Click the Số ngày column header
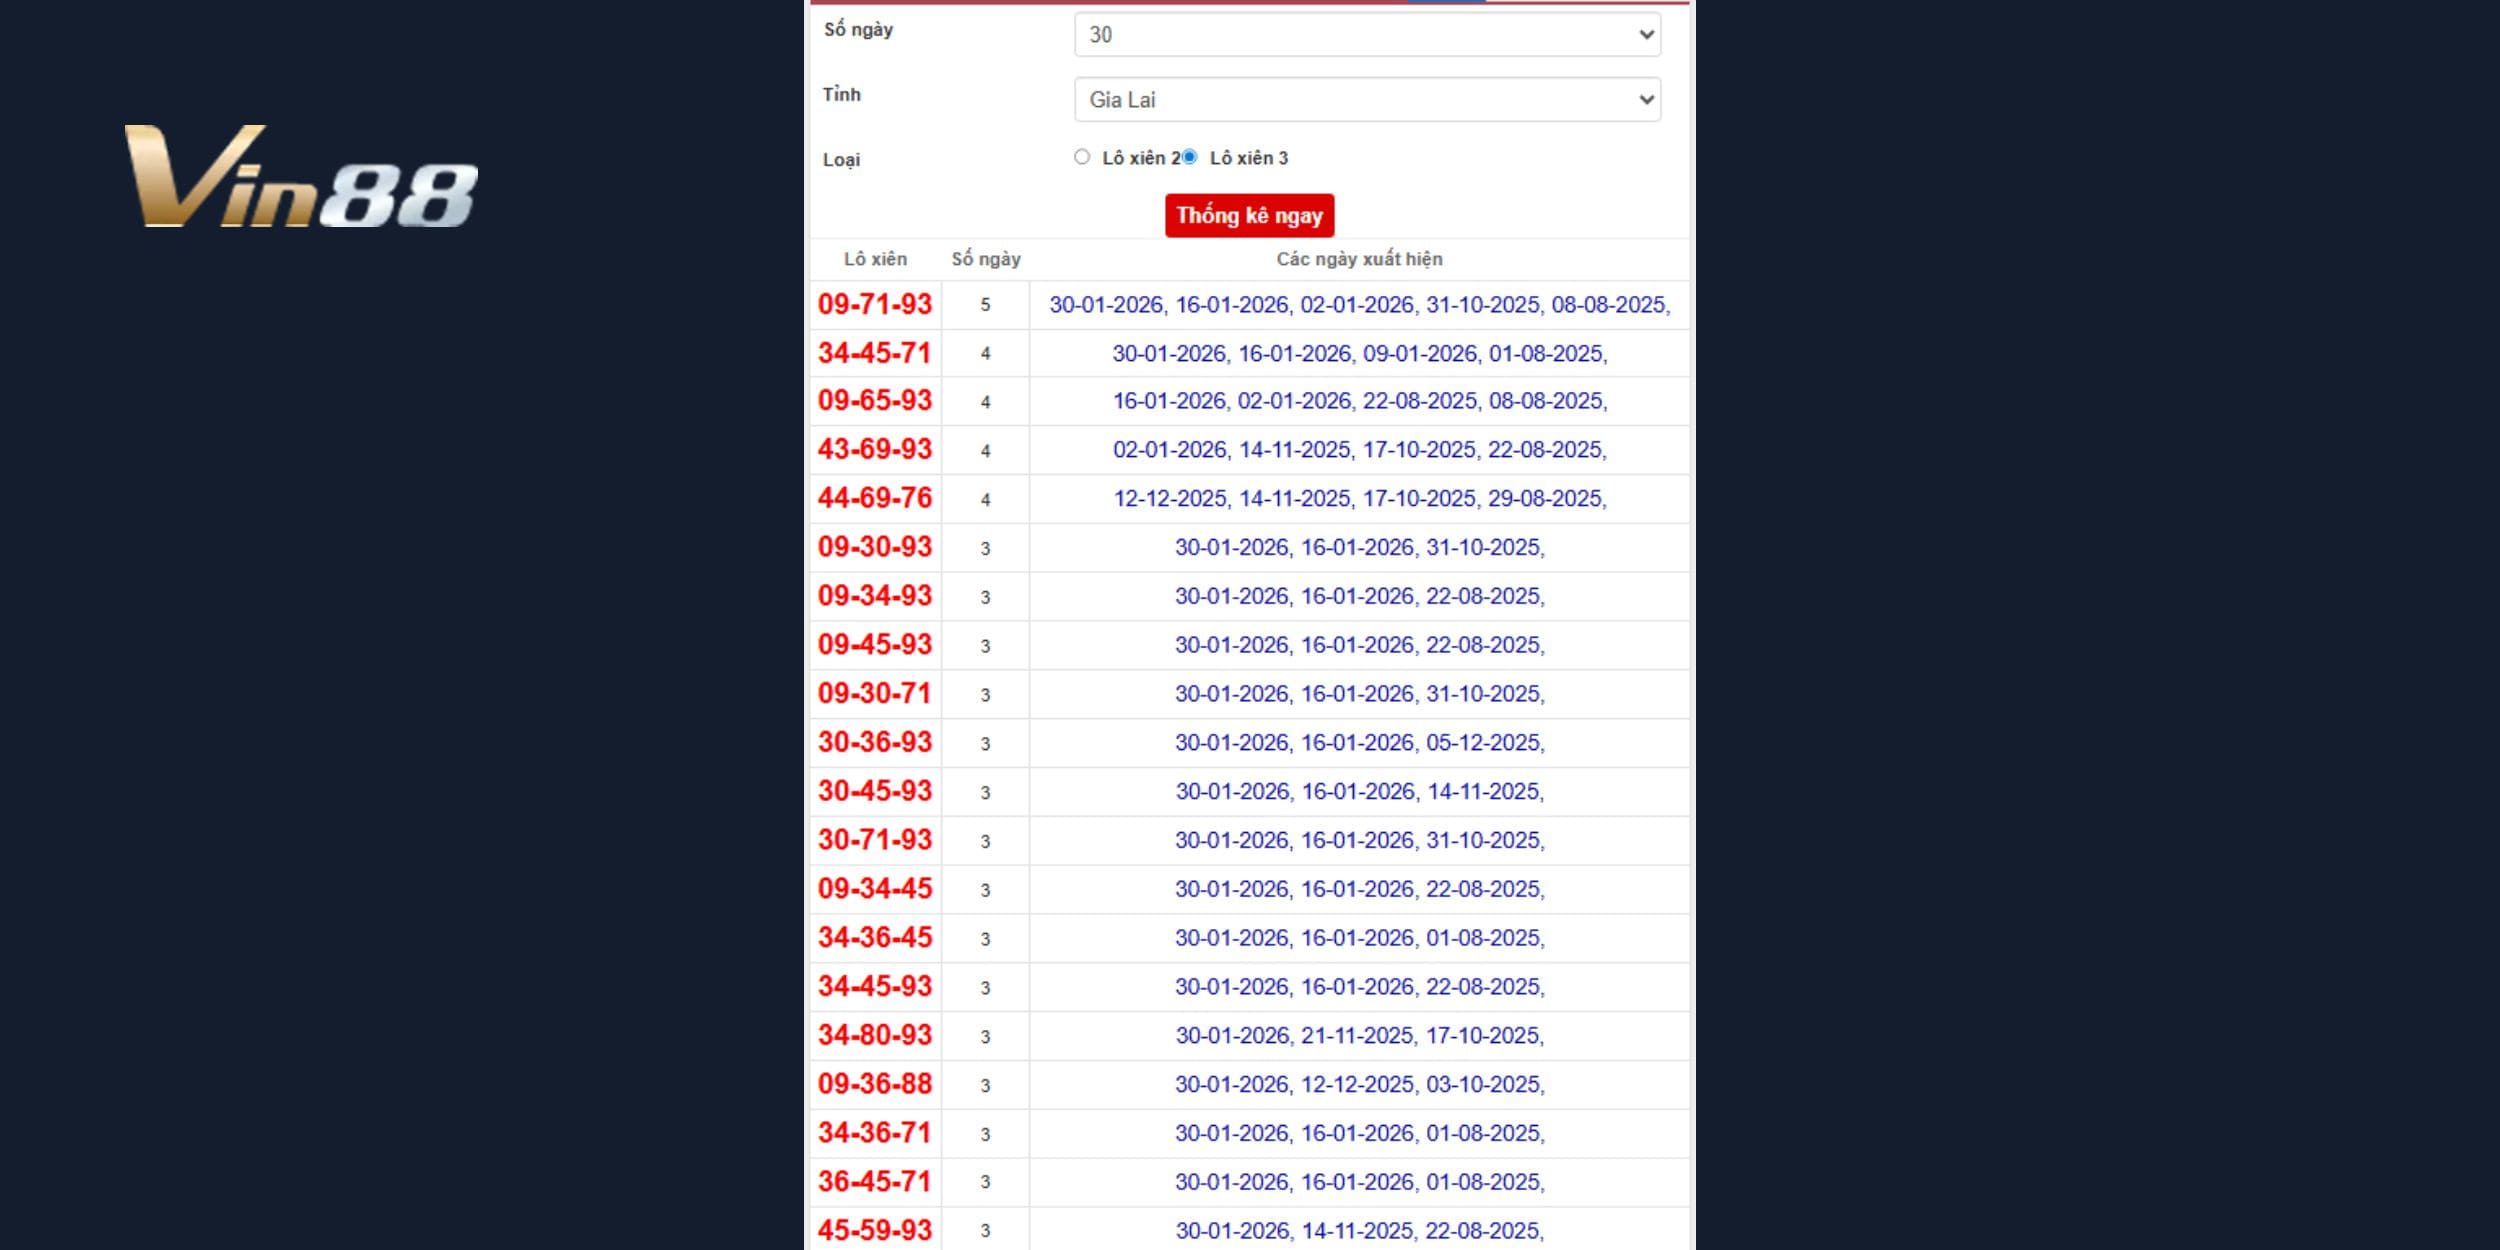The width and height of the screenshot is (2500, 1250). [x=985, y=260]
